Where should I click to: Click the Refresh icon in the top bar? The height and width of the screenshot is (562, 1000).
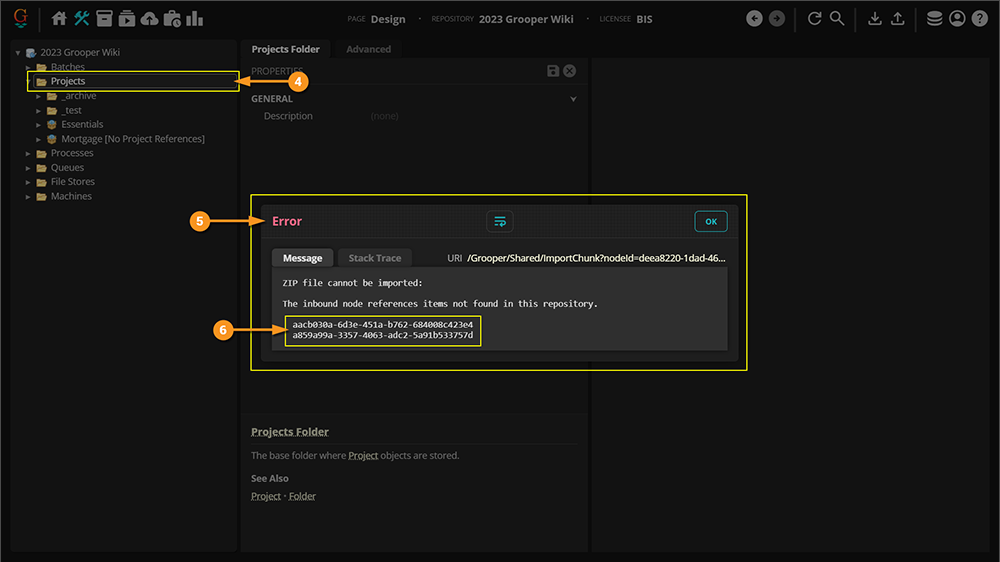coord(814,19)
